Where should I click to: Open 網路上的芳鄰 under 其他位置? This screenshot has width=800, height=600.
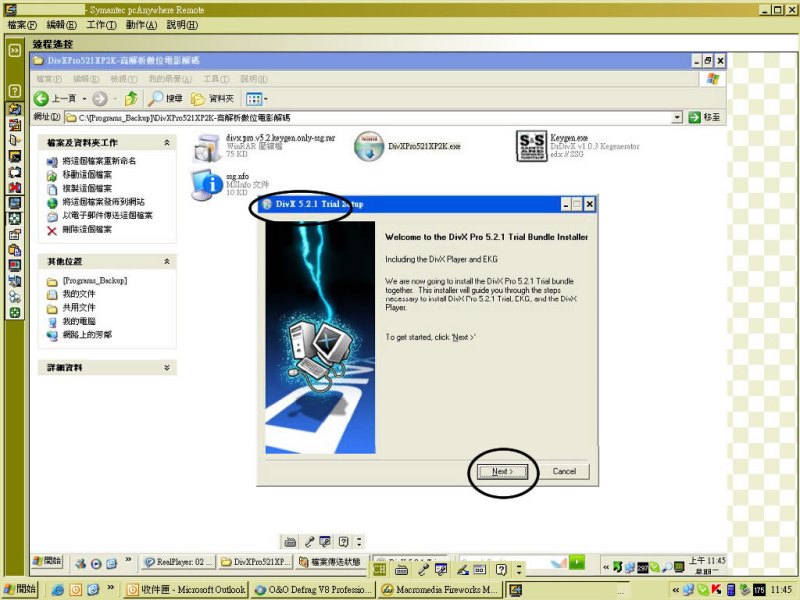[x=87, y=335]
